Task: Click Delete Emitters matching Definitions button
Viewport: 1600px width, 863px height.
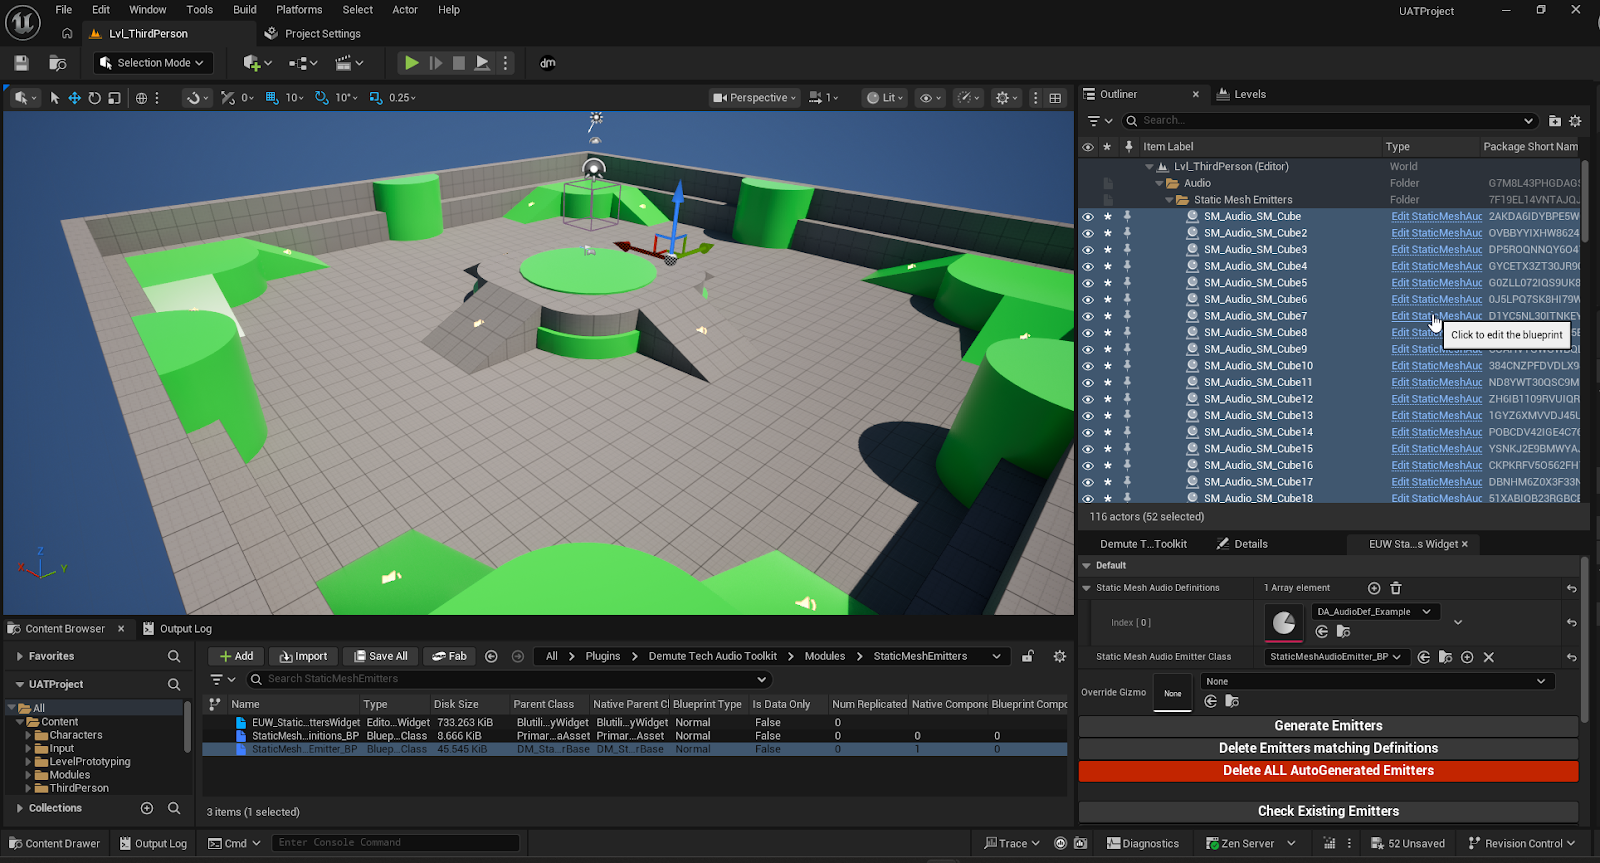Action: [x=1328, y=748]
